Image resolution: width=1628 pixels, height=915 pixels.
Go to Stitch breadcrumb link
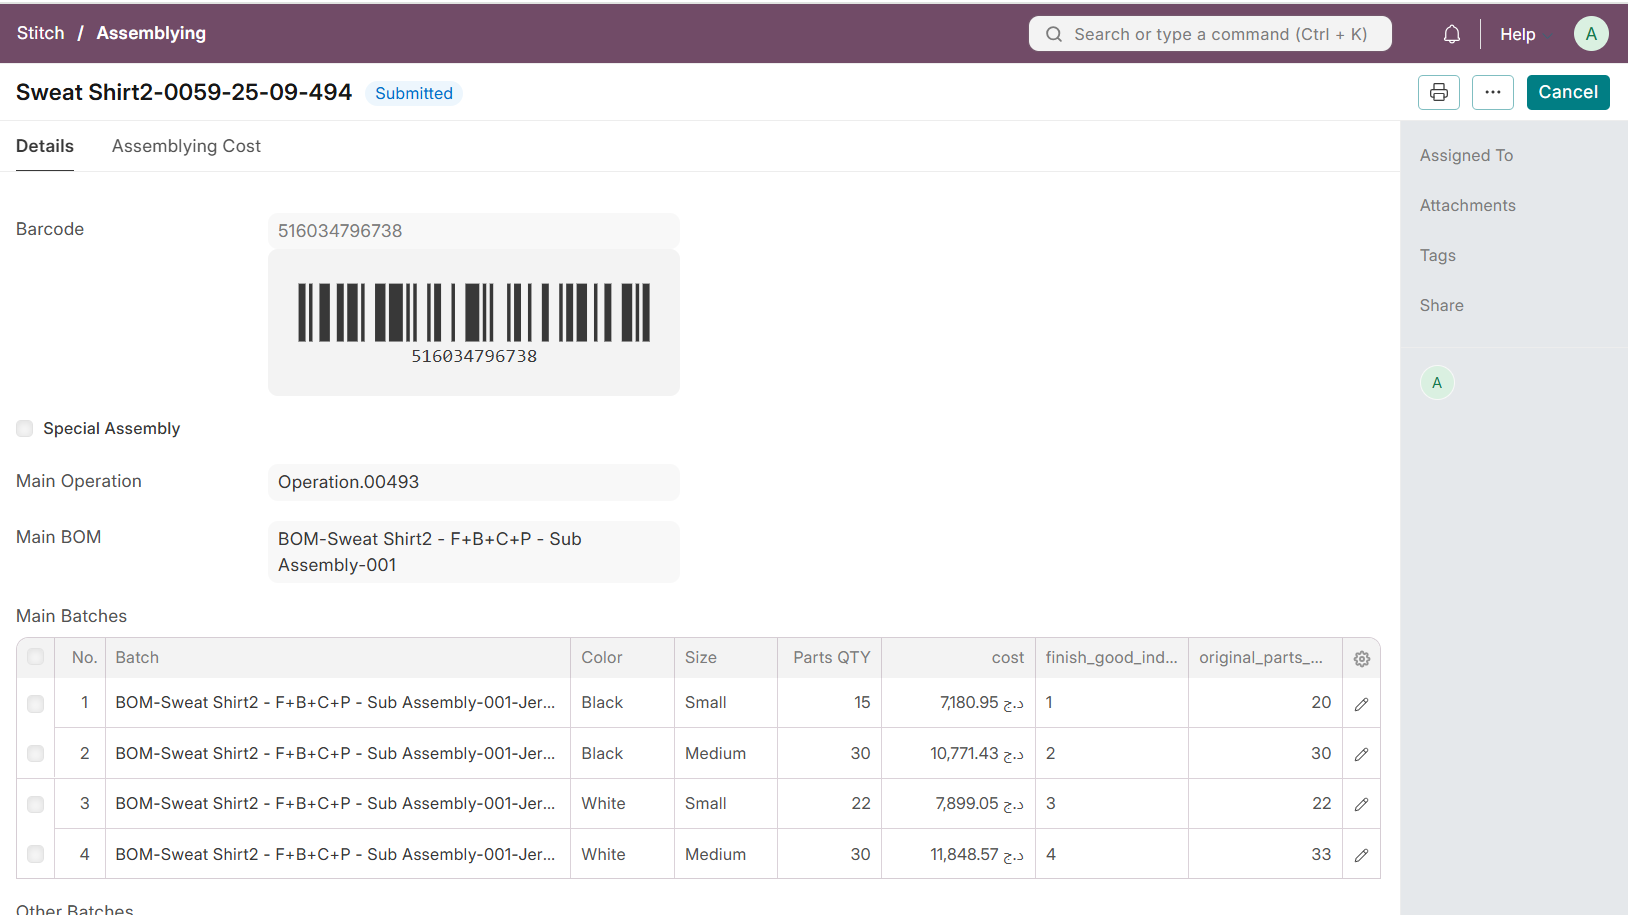pos(40,33)
